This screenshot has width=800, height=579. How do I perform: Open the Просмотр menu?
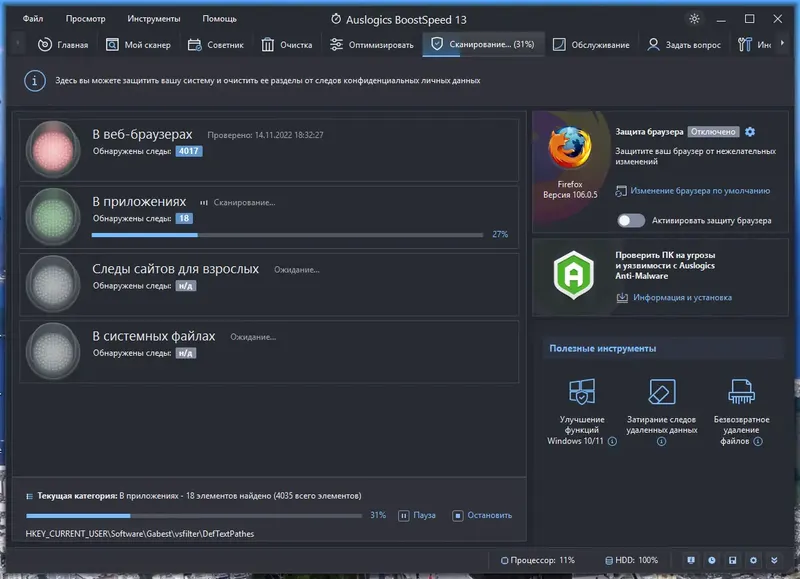(85, 19)
